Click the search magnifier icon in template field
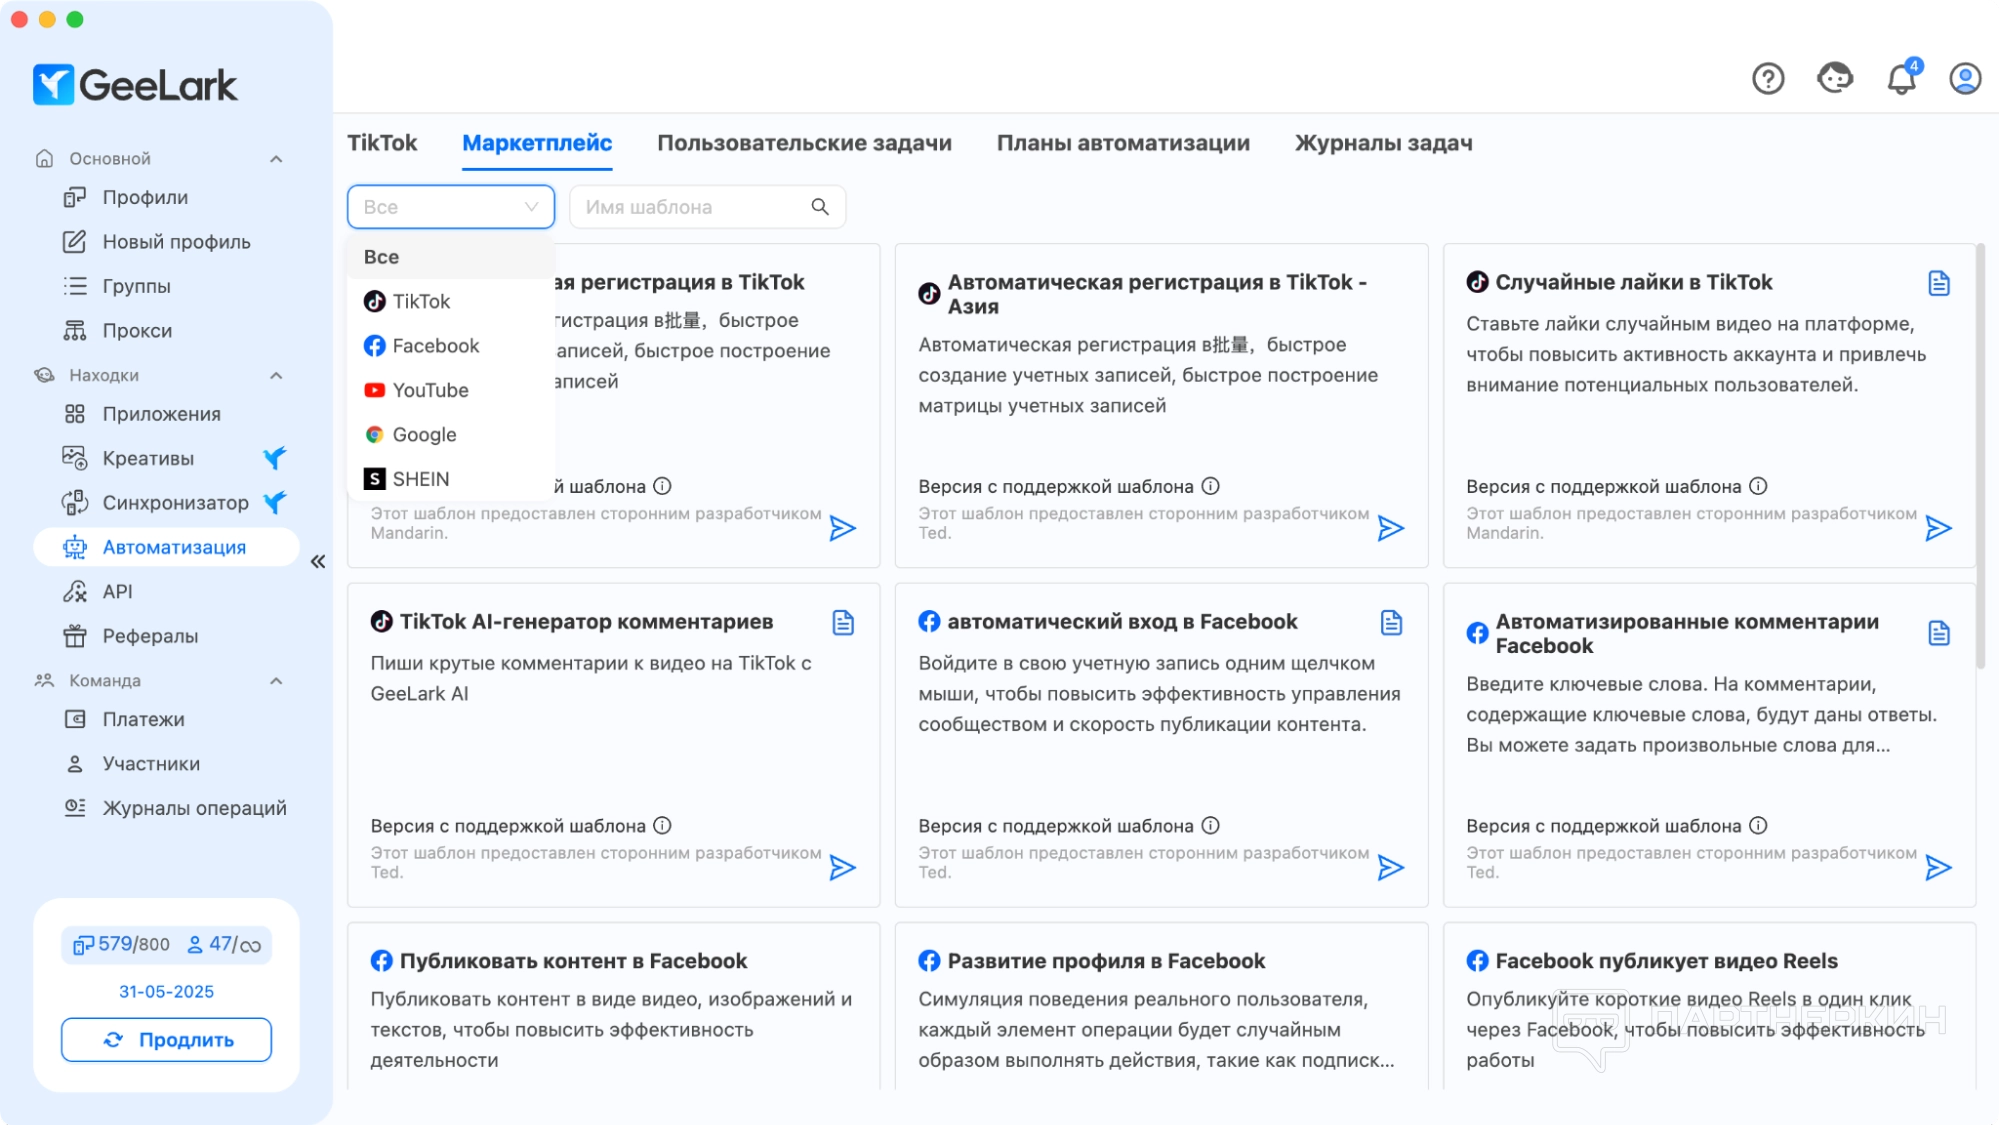Viewport: 1999px width, 1126px height. click(x=820, y=207)
